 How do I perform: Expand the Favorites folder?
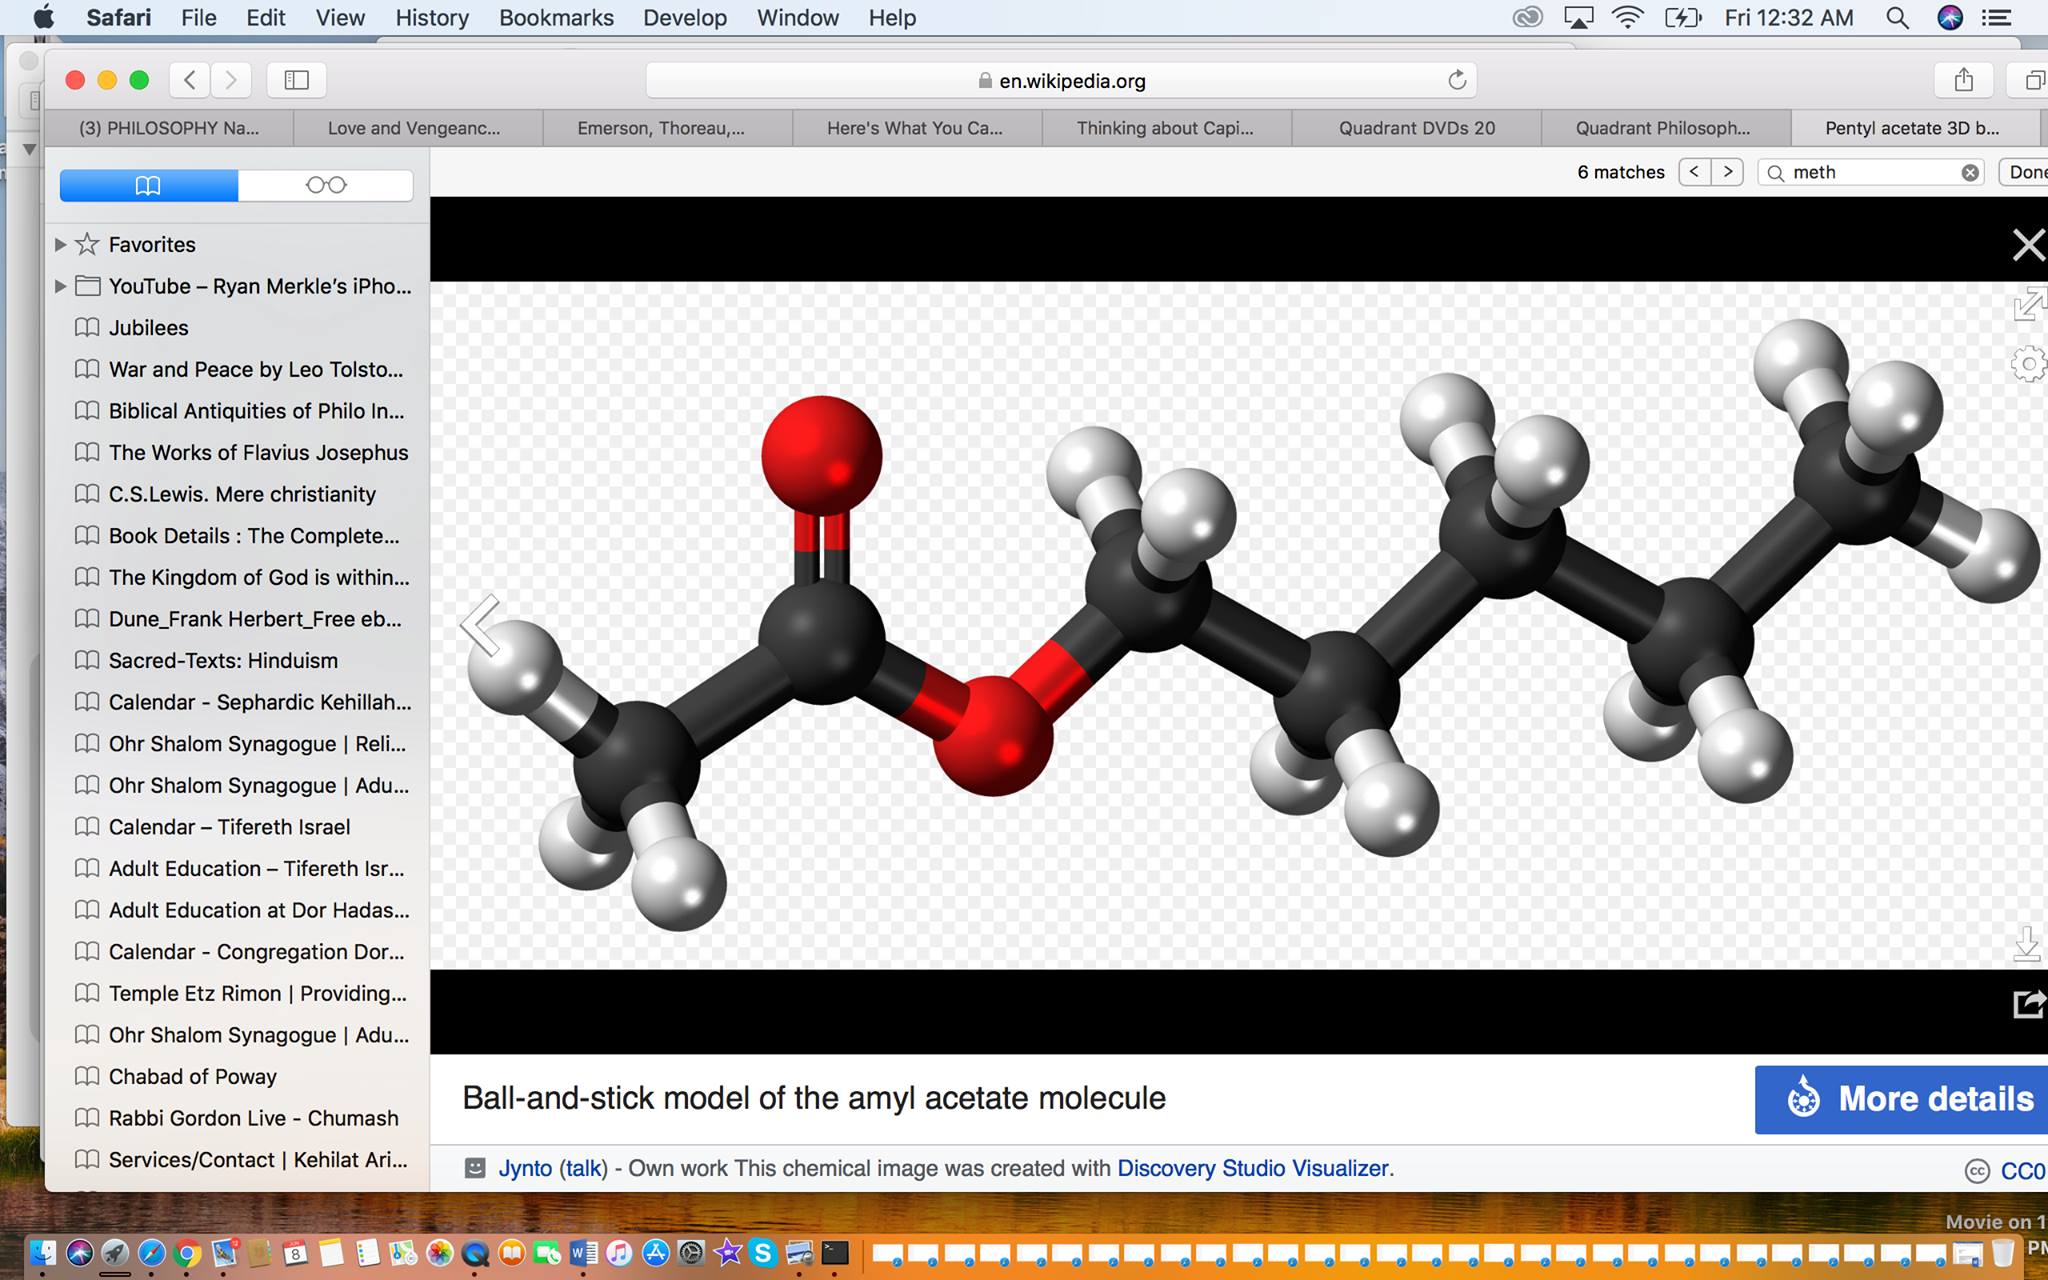tap(60, 244)
